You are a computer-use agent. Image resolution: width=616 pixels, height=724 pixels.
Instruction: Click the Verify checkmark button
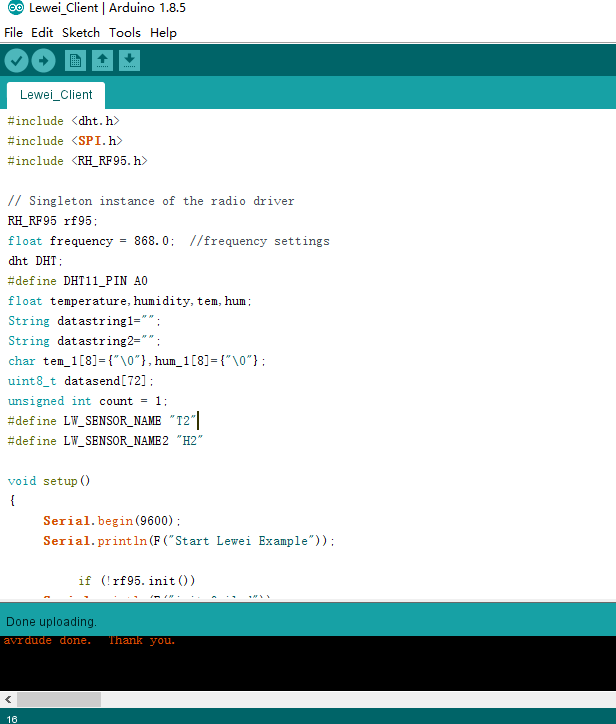pos(17,60)
